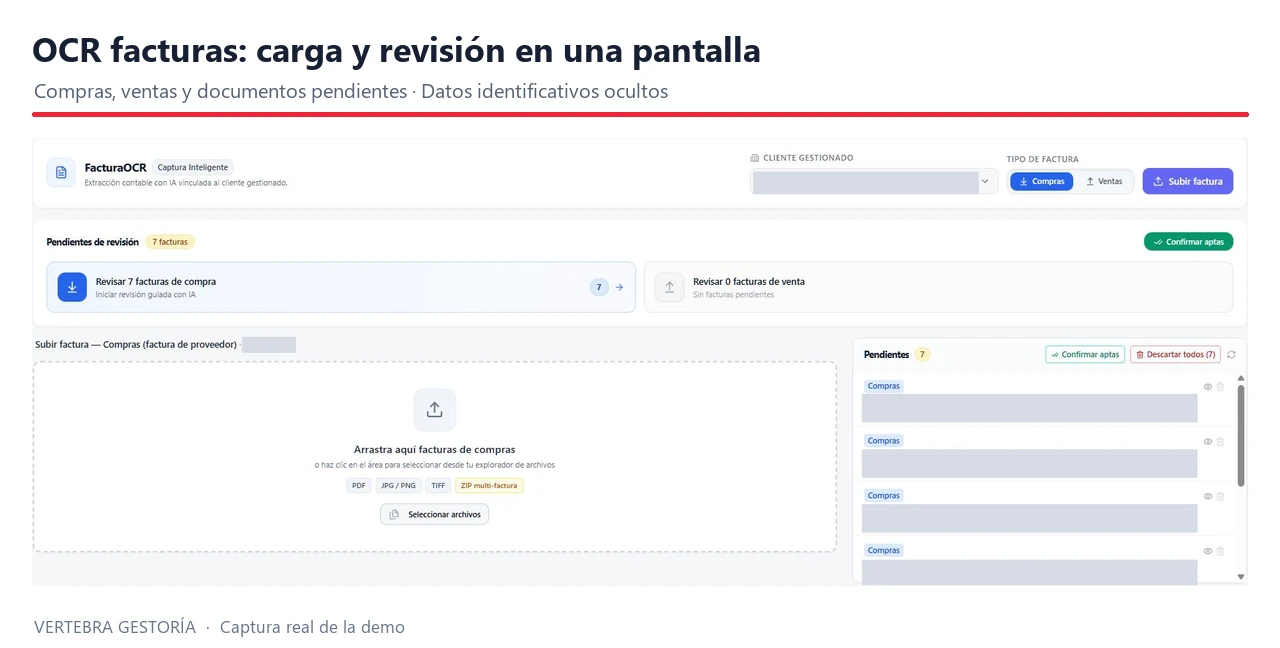Click the Pendientes list scrollbar thumb
This screenshot has height=648, width=1280.
pos(1241,436)
